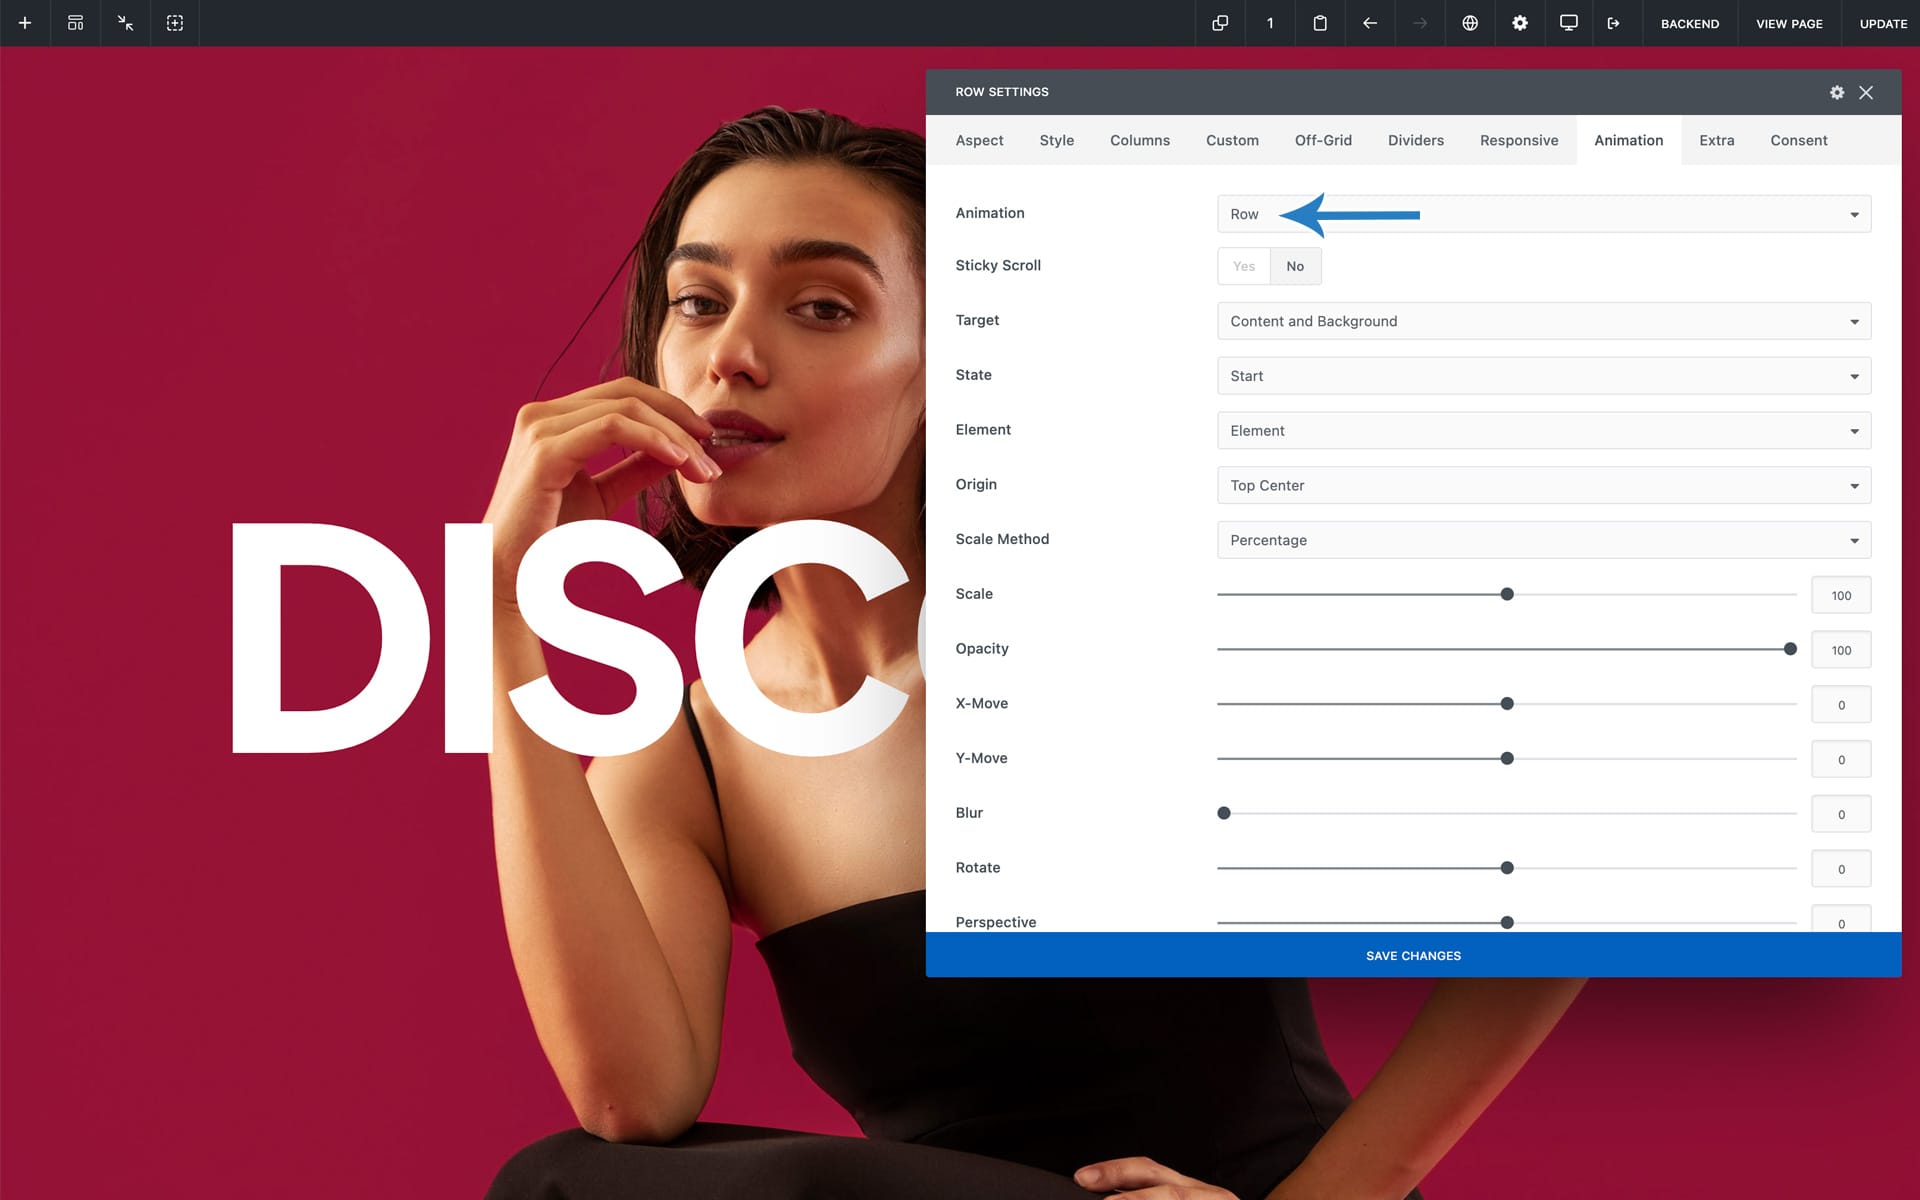This screenshot has width=1920, height=1200.
Task: Open the Origin dropdown set to Top Center
Action: tap(1543, 485)
